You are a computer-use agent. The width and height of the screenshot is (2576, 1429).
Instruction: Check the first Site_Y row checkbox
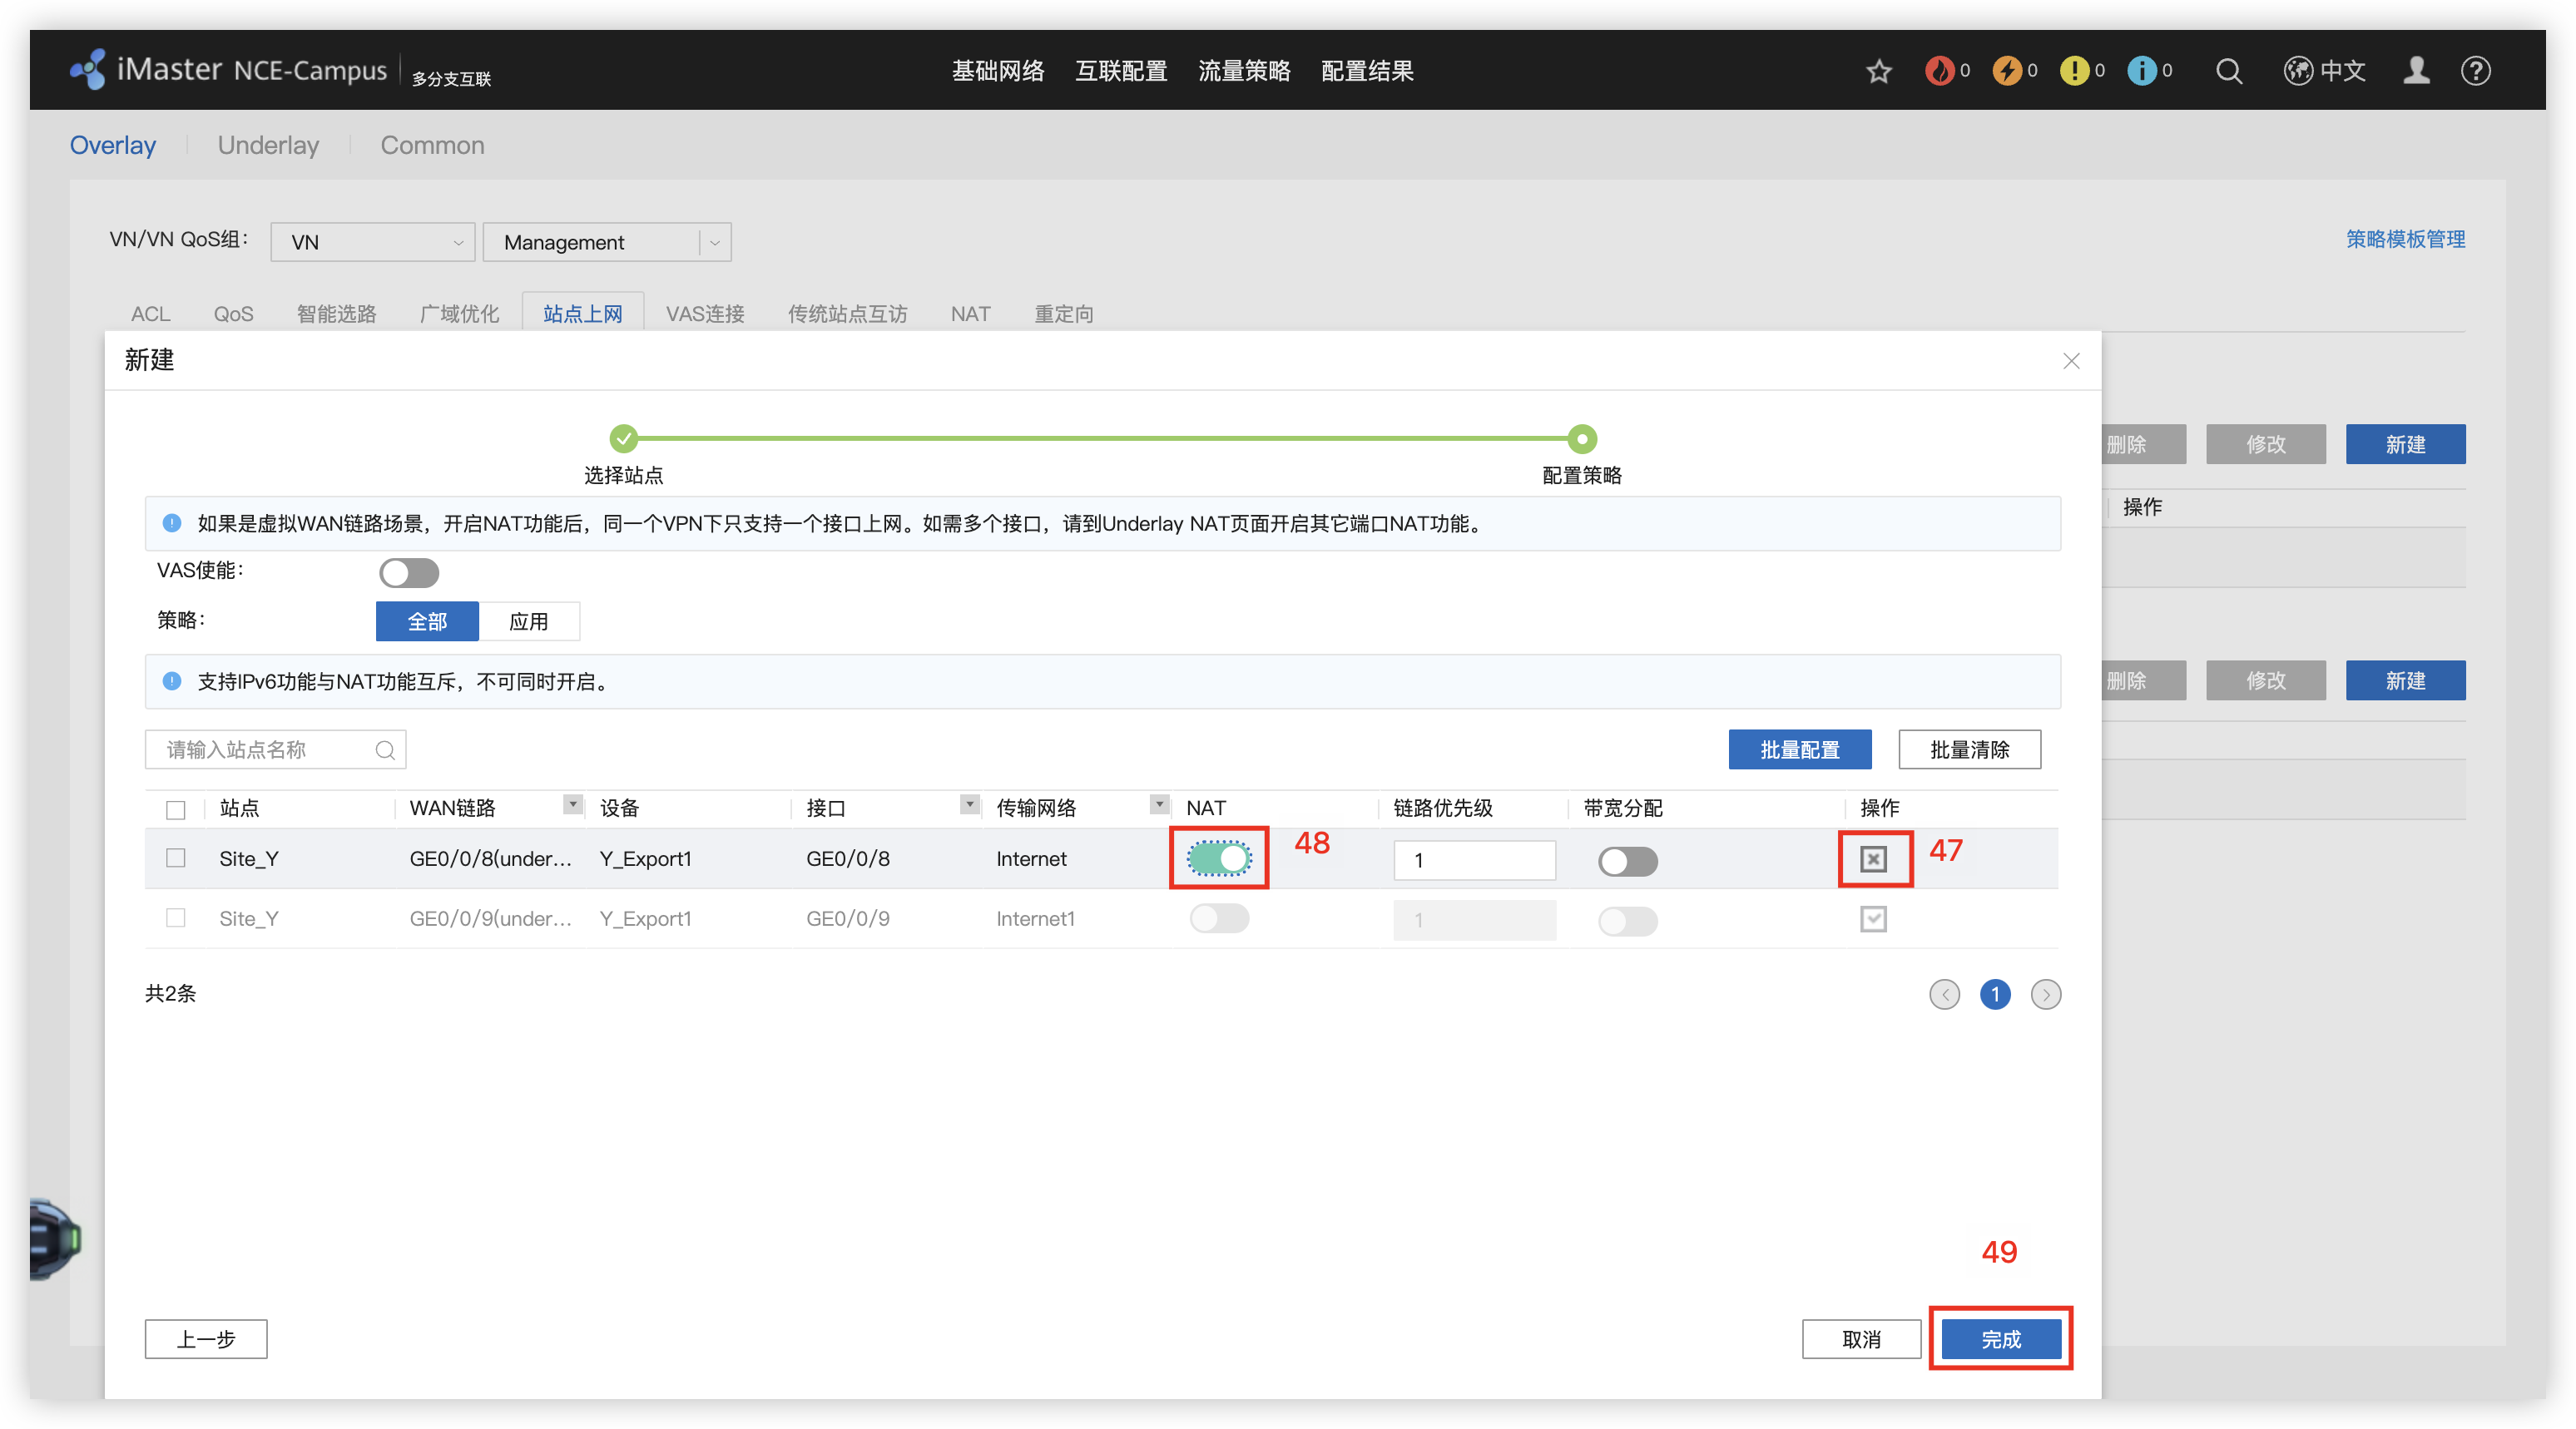176,858
